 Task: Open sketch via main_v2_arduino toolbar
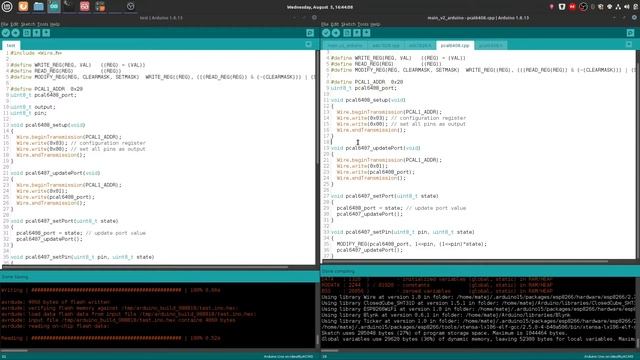[x=357, y=33]
